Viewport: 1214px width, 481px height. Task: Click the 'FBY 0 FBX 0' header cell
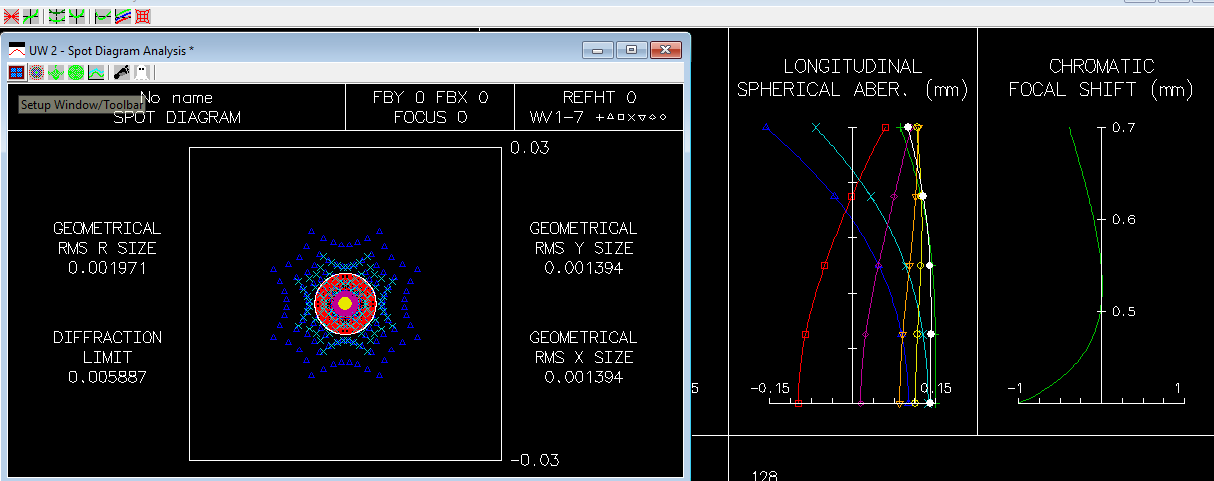click(x=430, y=107)
